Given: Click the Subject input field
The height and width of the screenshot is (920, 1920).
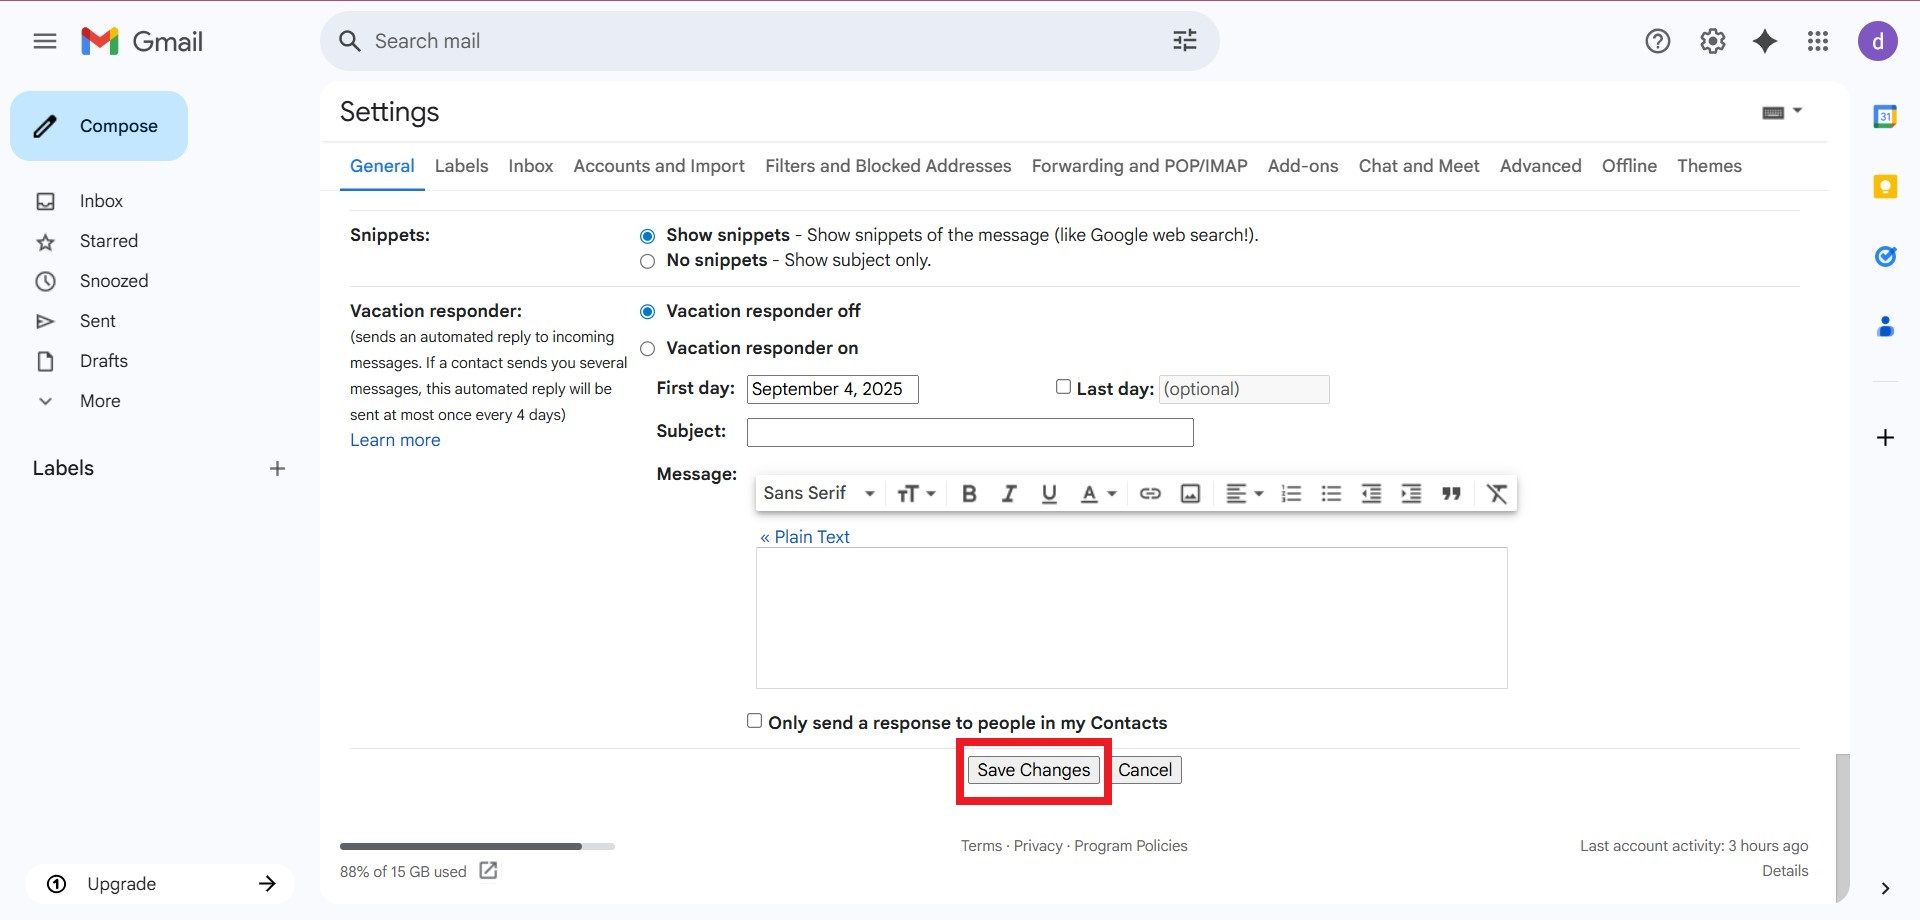Looking at the screenshot, I should pyautogui.click(x=969, y=432).
